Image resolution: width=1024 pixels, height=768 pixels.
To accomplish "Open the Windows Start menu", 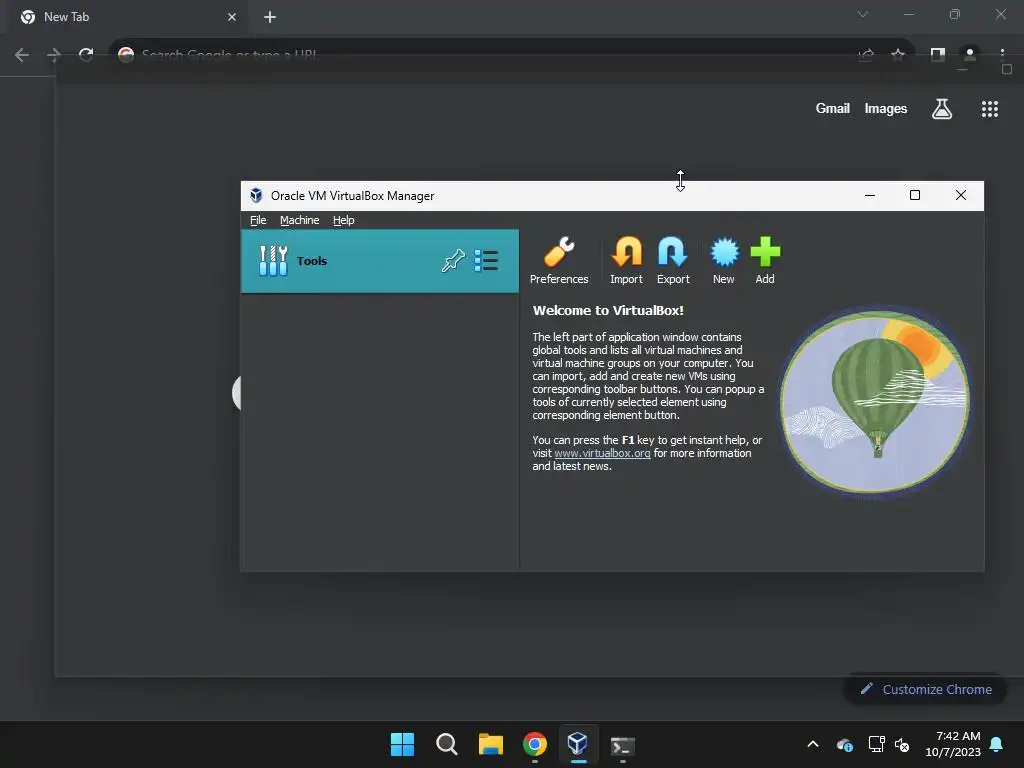I will coord(402,744).
